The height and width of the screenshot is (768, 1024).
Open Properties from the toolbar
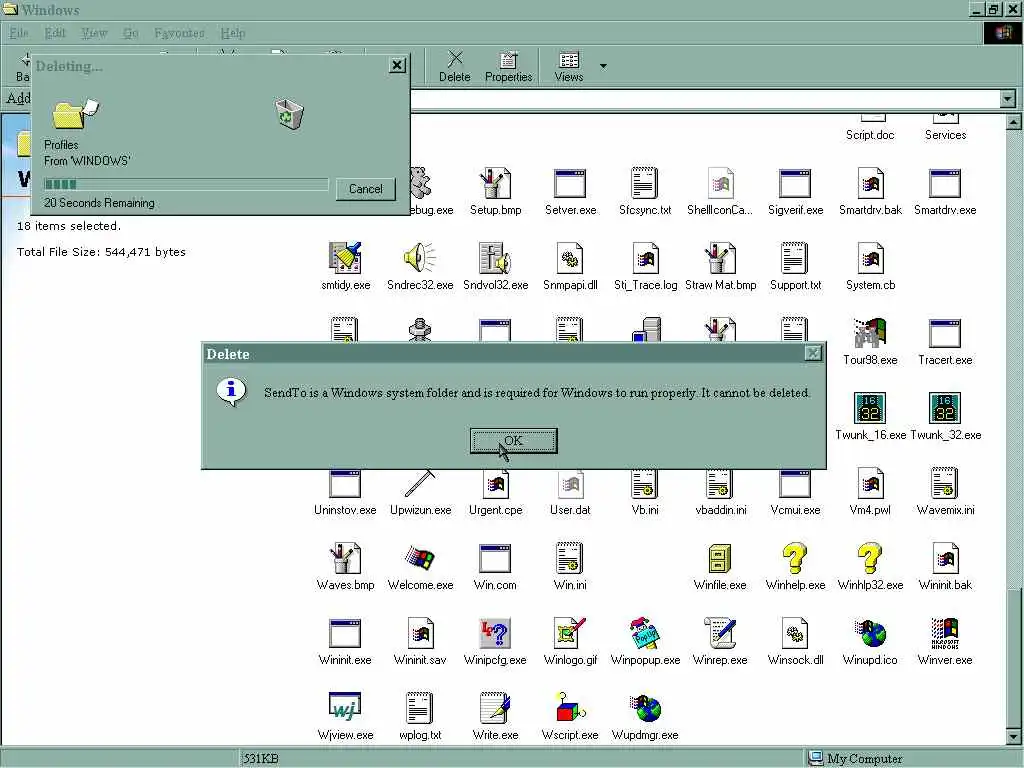pyautogui.click(x=508, y=67)
